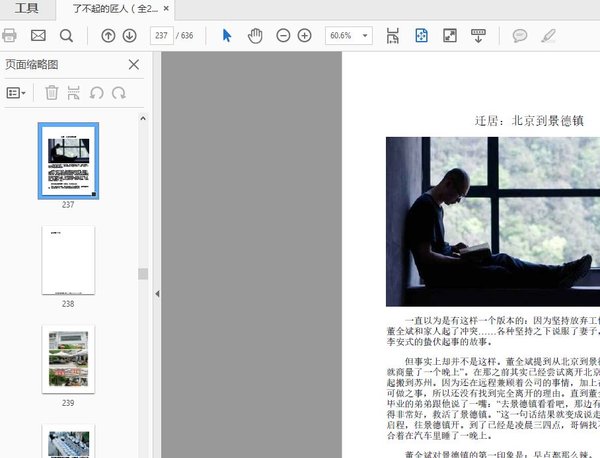The height and width of the screenshot is (458, 600).
Task: Click the print icon
Action: pyautogui.click(x=9, y=36)
